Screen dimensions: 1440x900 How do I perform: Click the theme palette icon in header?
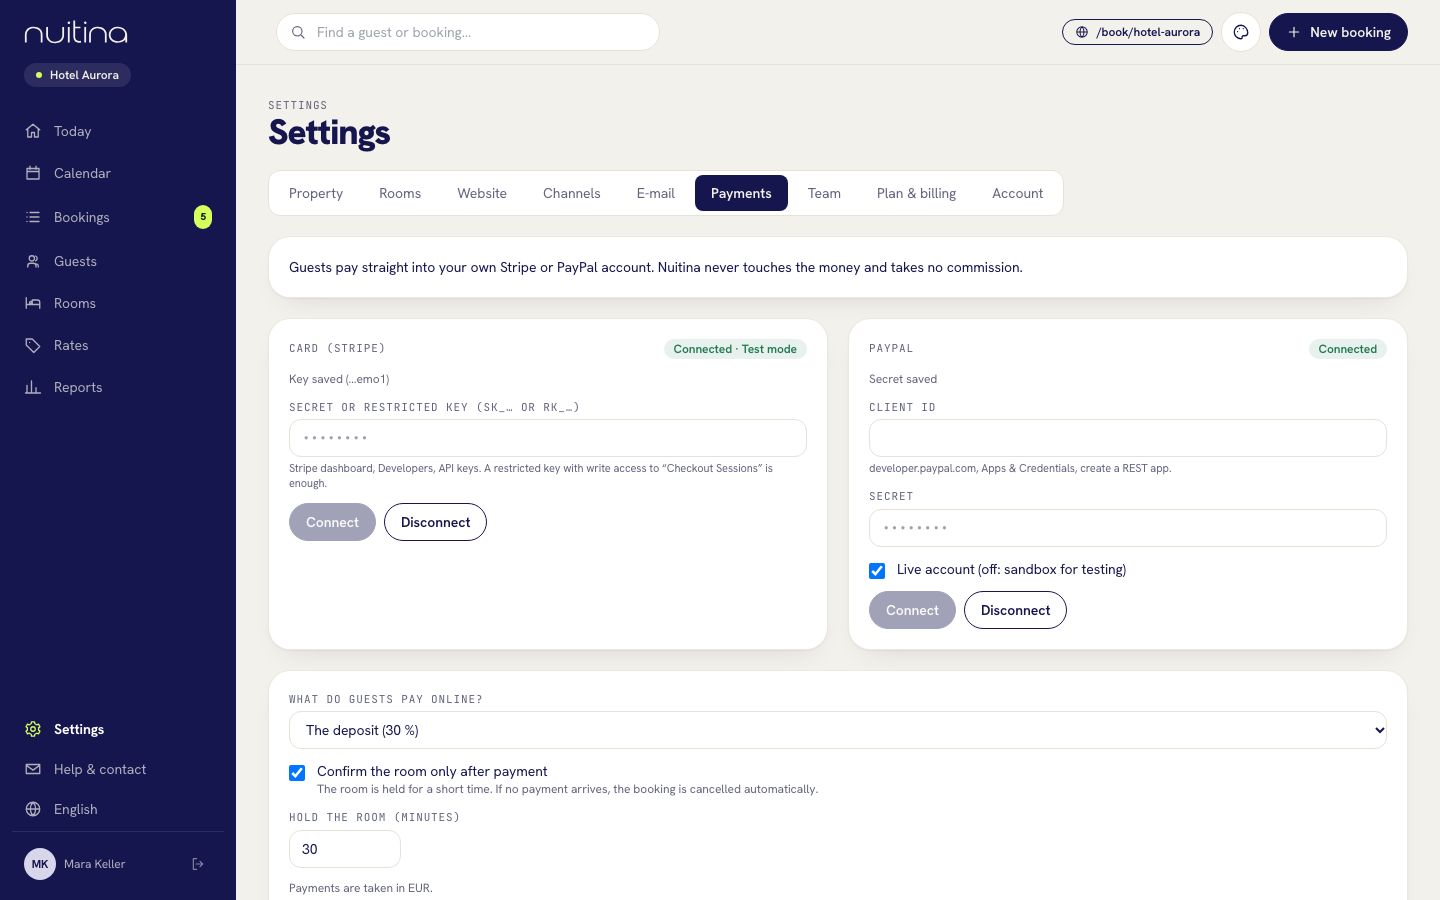point(1241,32)
